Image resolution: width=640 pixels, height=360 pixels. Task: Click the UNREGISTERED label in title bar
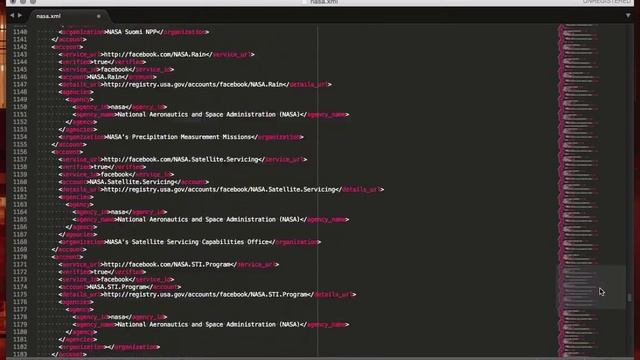pyautogui.click(x=606, y=2)
